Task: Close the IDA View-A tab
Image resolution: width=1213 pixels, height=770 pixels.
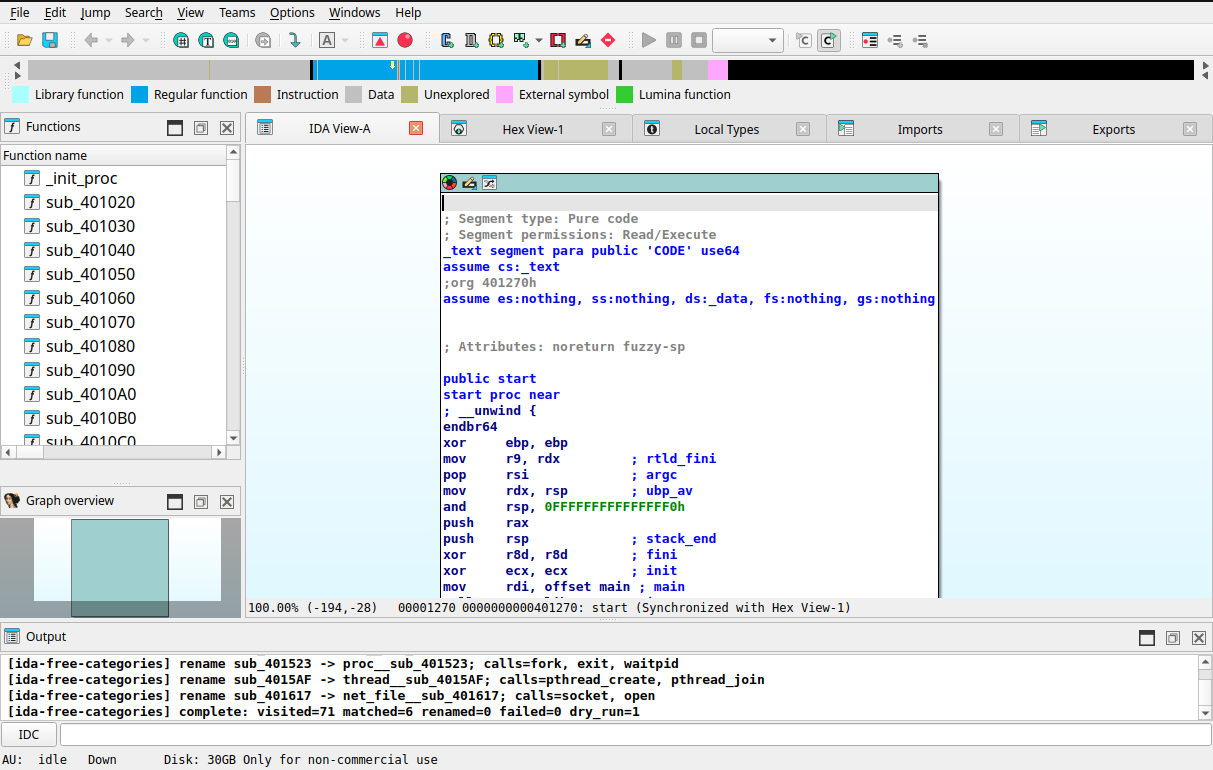Action: pyautogui.click(x=416, y=128)
